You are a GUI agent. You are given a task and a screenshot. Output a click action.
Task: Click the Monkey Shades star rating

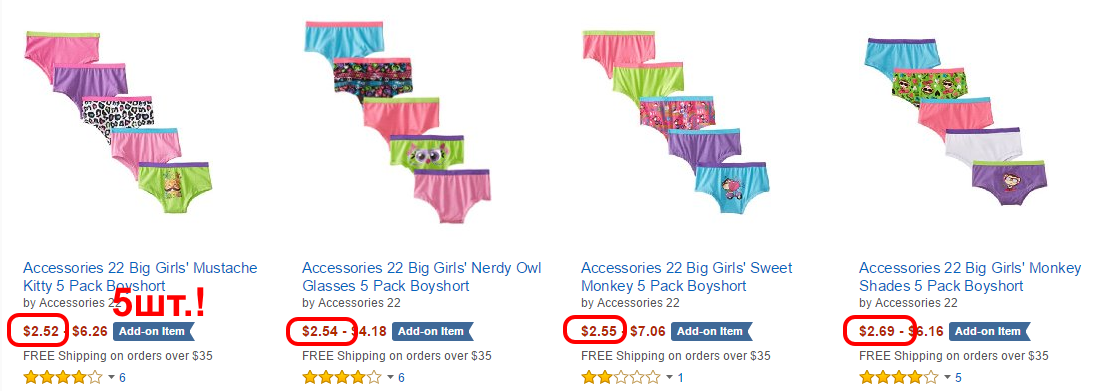pyautogui.click(x=899, y=378)
